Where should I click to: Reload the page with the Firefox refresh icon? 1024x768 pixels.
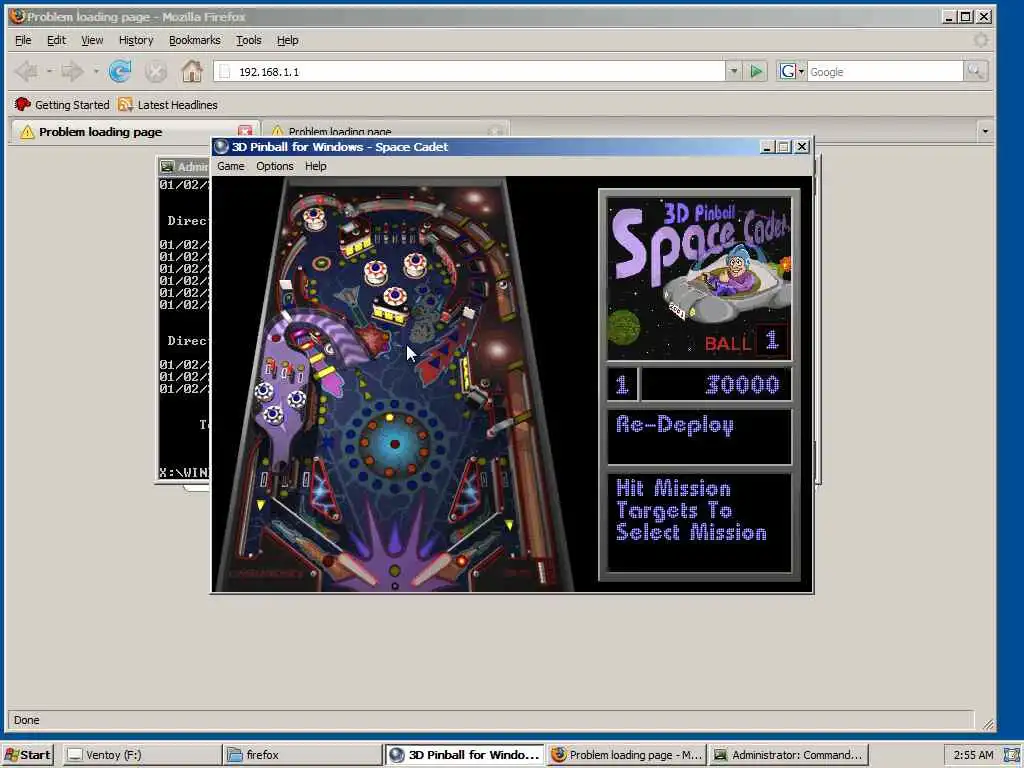(120, 71)
